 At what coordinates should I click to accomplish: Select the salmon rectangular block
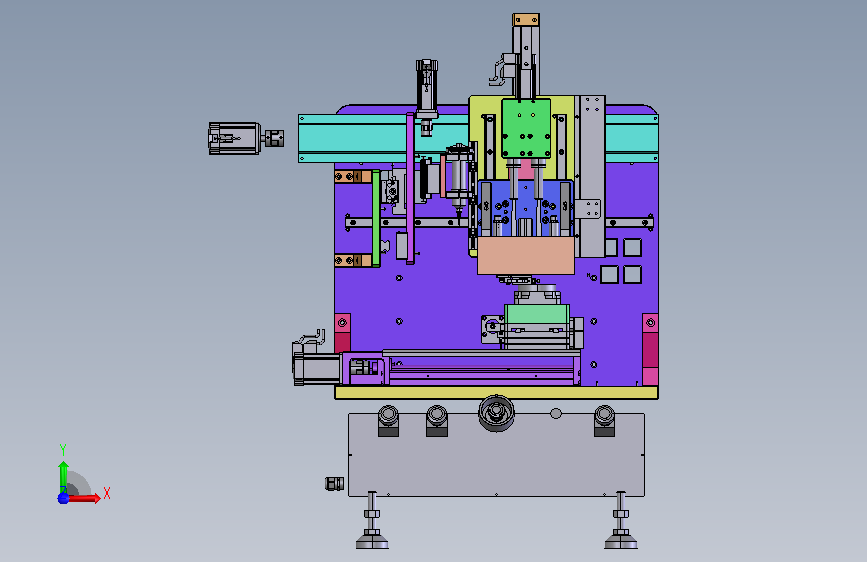tap(525, 256)
